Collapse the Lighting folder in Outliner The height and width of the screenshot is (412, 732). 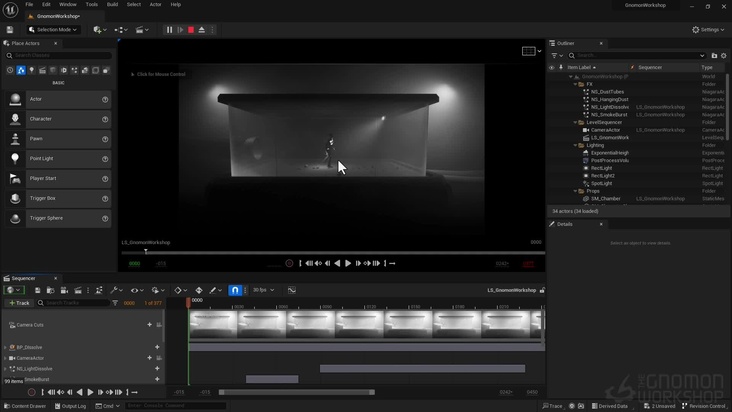[x=576, y=146]
